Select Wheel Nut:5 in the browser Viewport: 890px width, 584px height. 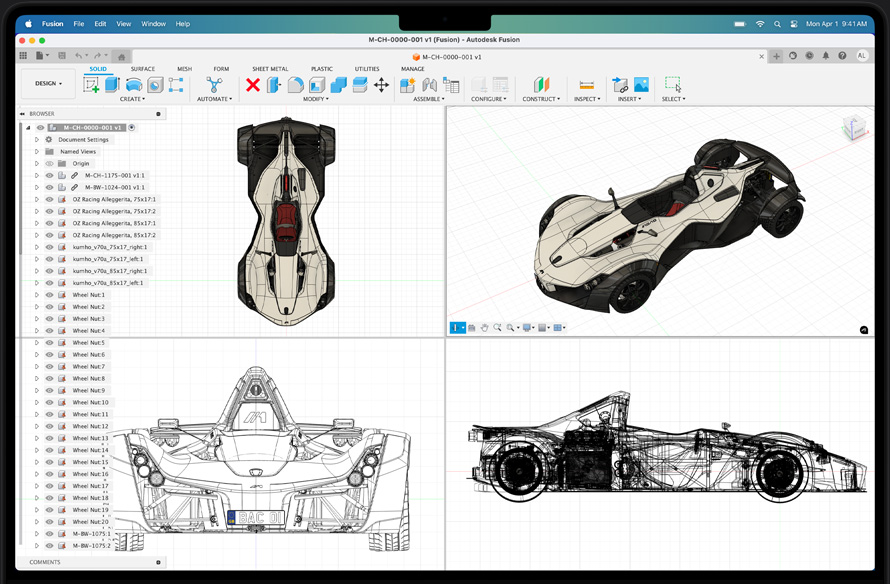(x=90, y=342)
